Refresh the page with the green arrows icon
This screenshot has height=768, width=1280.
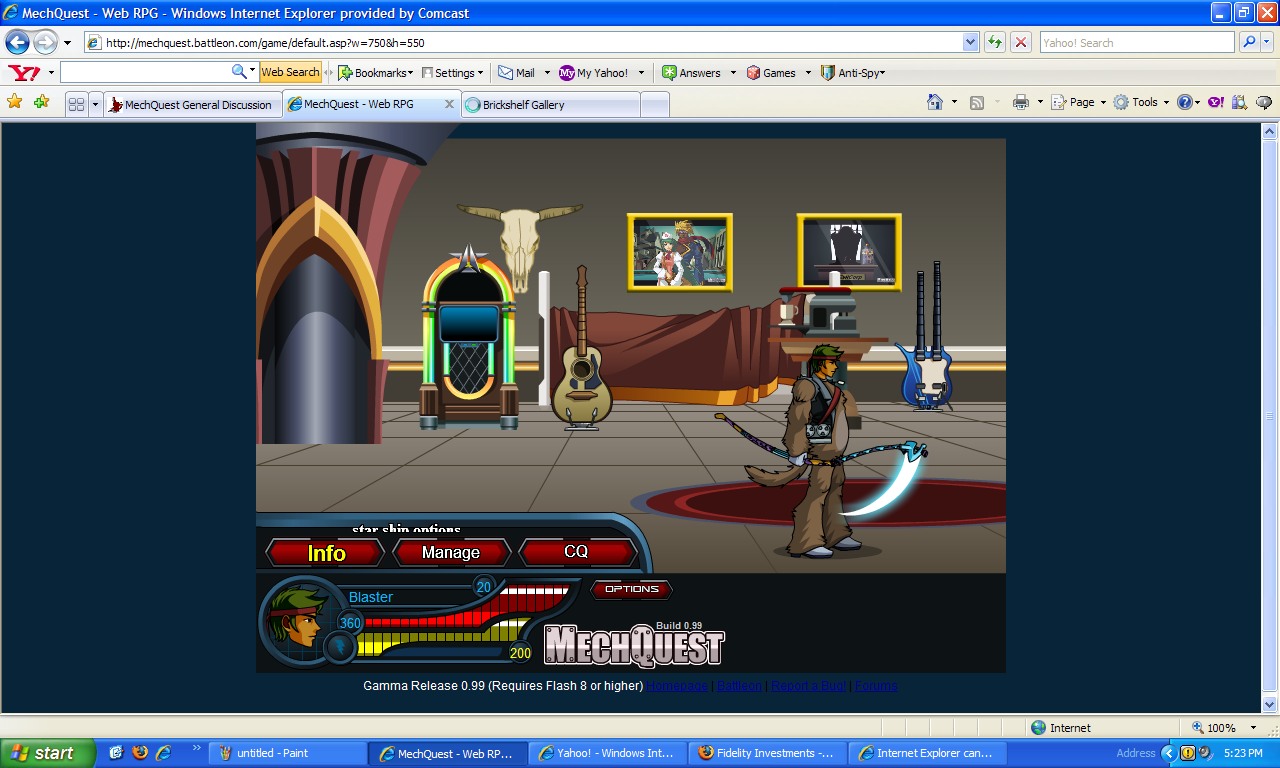[994, 42]
